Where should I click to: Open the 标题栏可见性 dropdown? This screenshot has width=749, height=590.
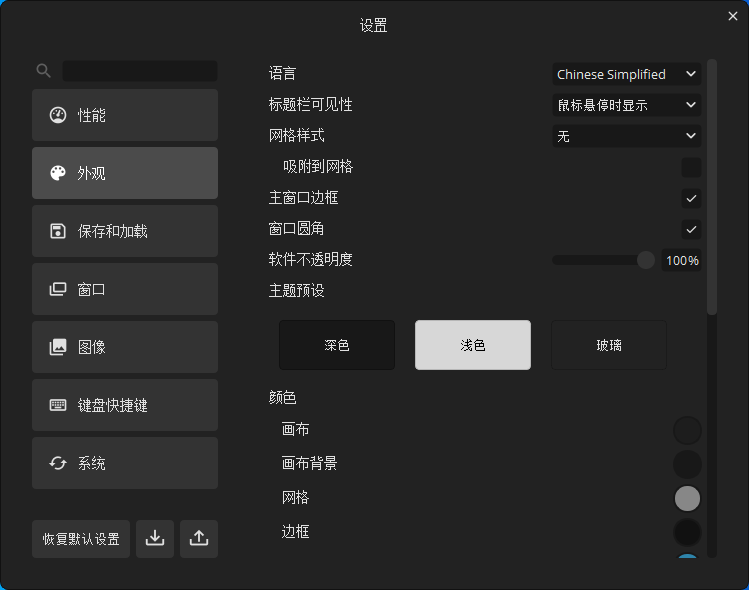coord(627,105)
